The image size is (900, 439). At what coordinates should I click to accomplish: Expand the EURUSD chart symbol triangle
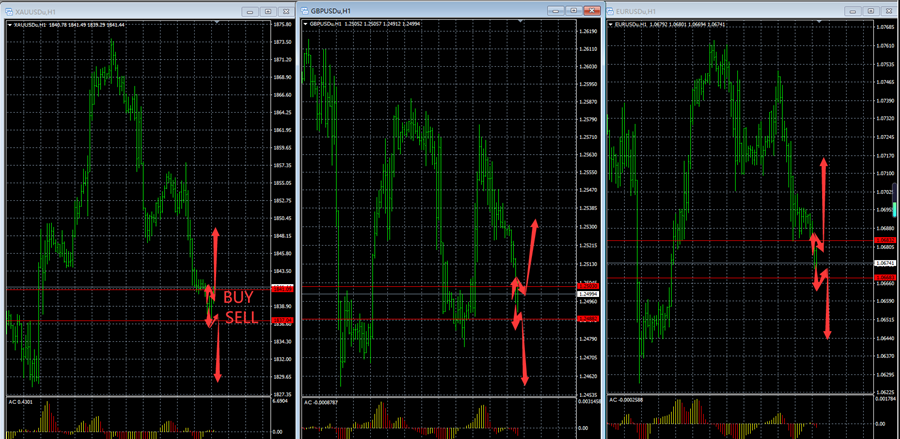[613, 23]
